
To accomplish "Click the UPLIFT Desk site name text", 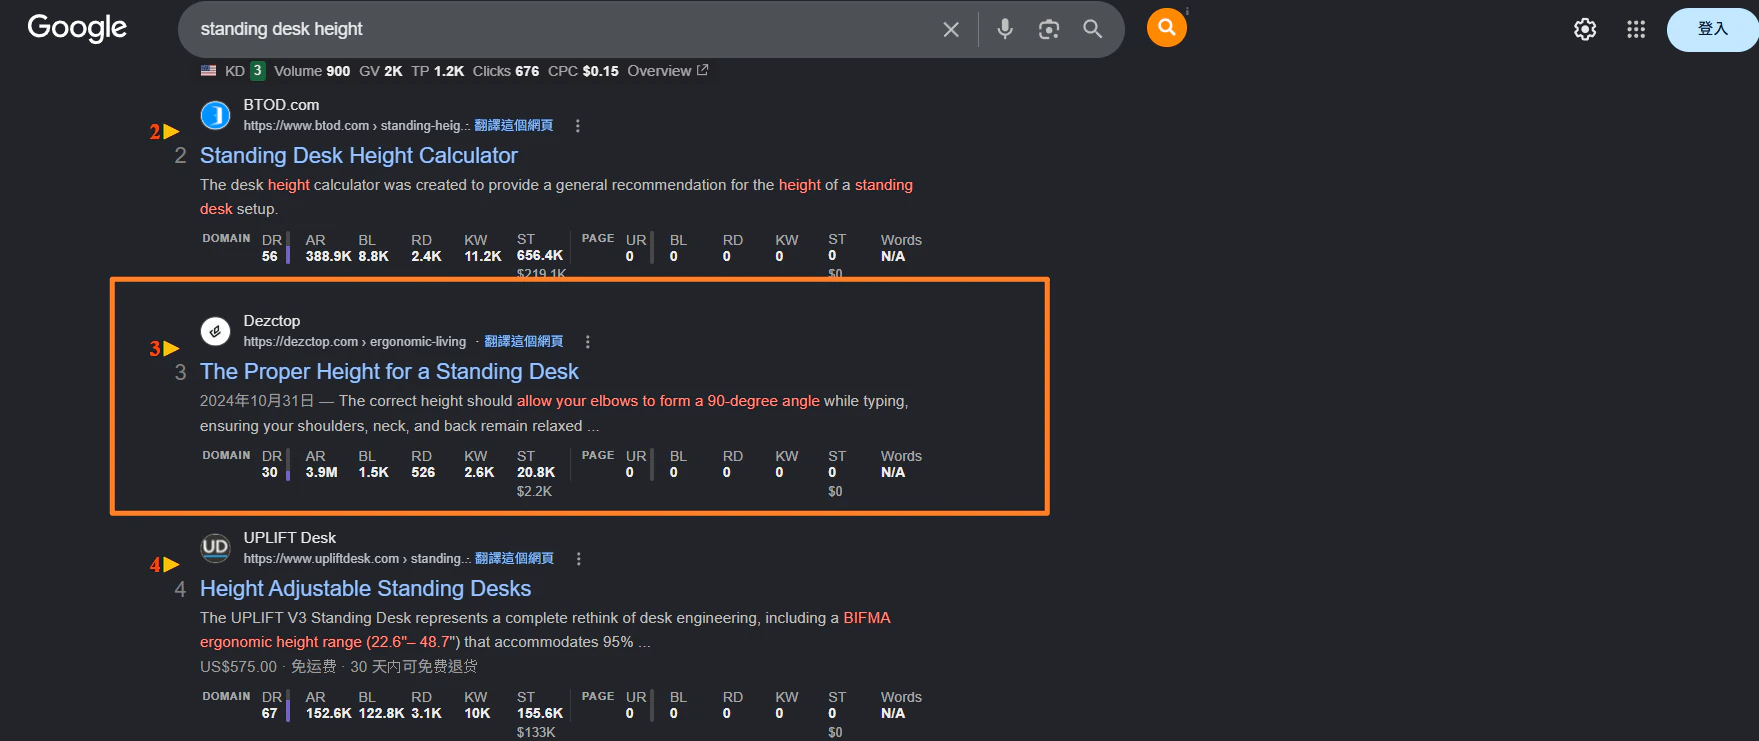I will pyautogui.click(x=290, y=538).
